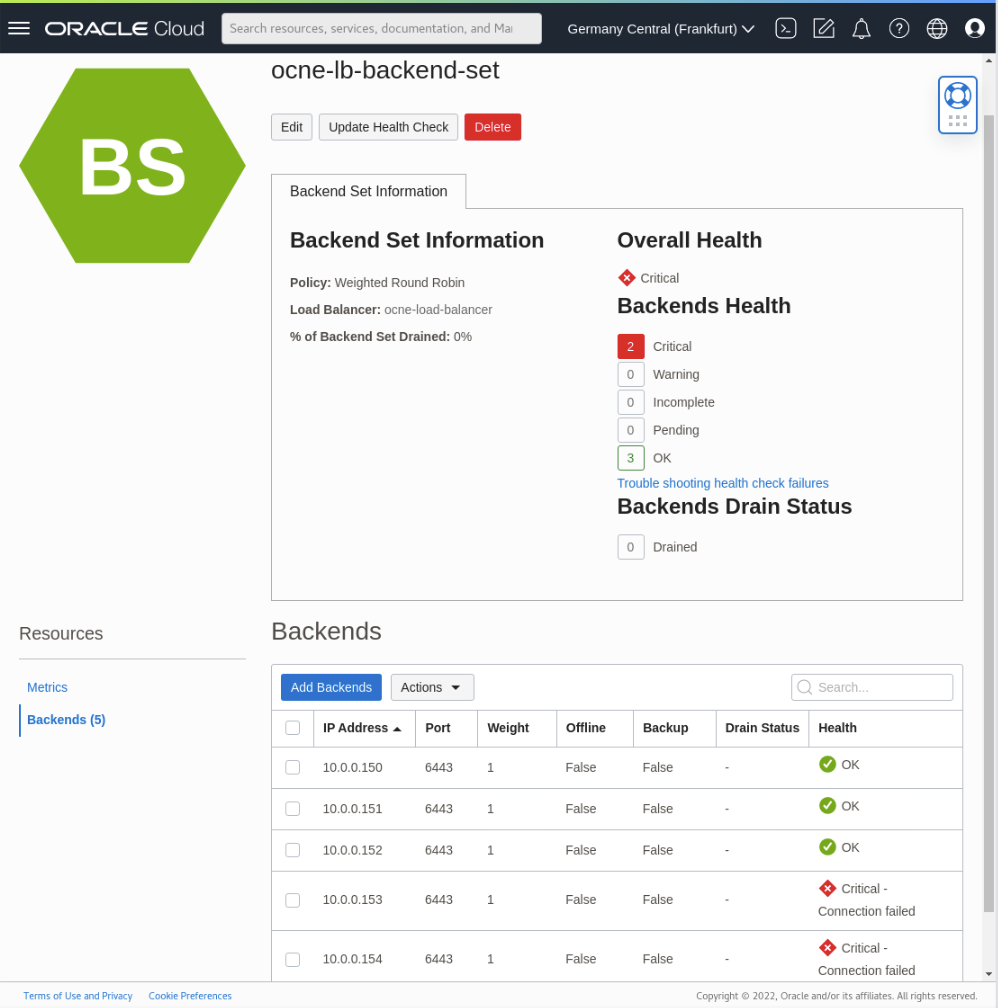Click the Edit button
Image resolution: width=998 pixels, height=1008 pixels.
(291, 127)
